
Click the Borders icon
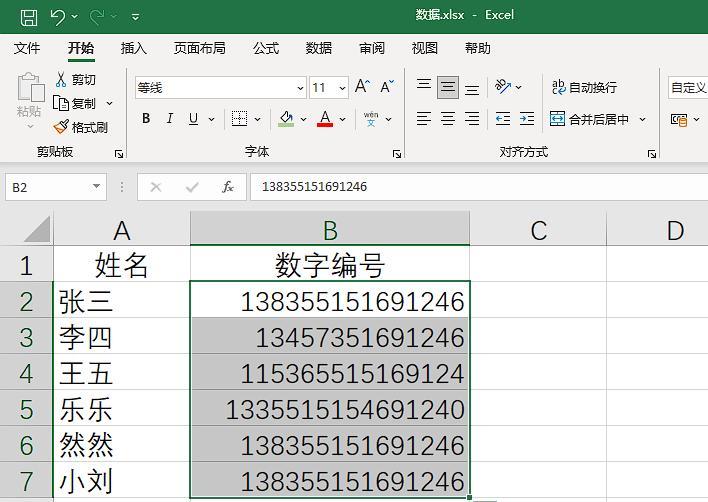(239, 119)
